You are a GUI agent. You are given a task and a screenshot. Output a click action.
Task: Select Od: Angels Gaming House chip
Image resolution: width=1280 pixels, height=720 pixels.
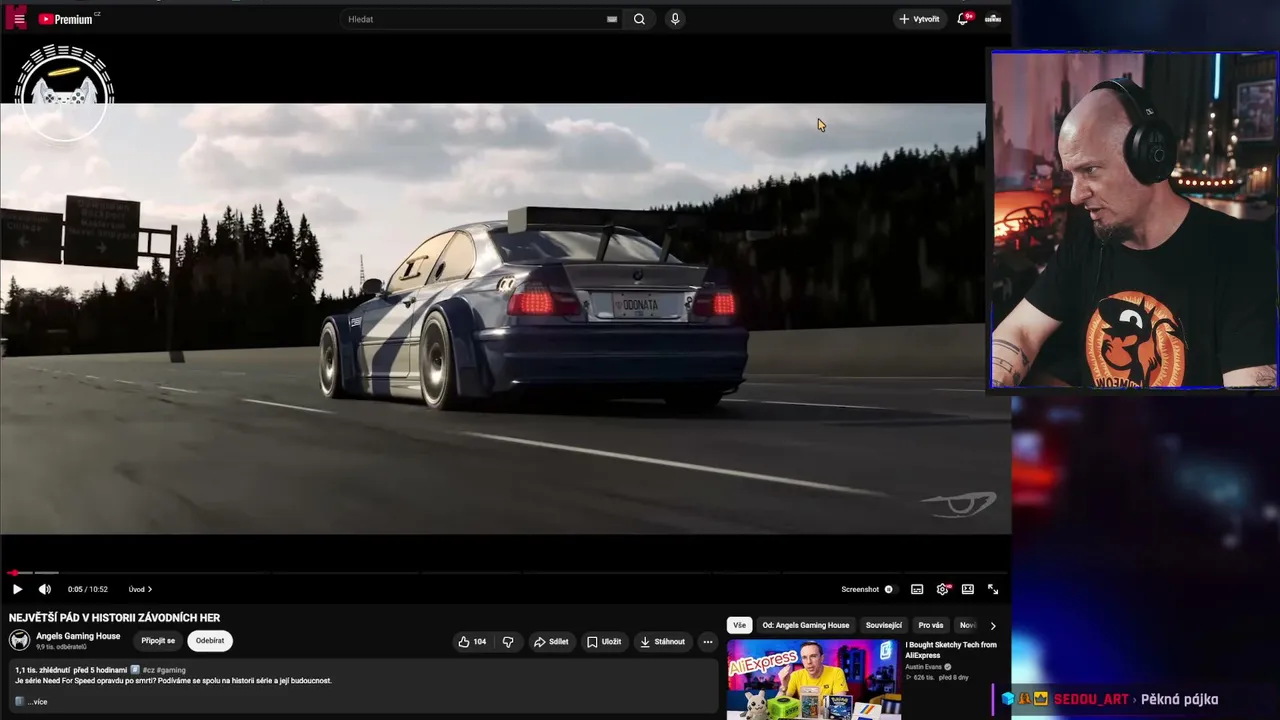806,625
